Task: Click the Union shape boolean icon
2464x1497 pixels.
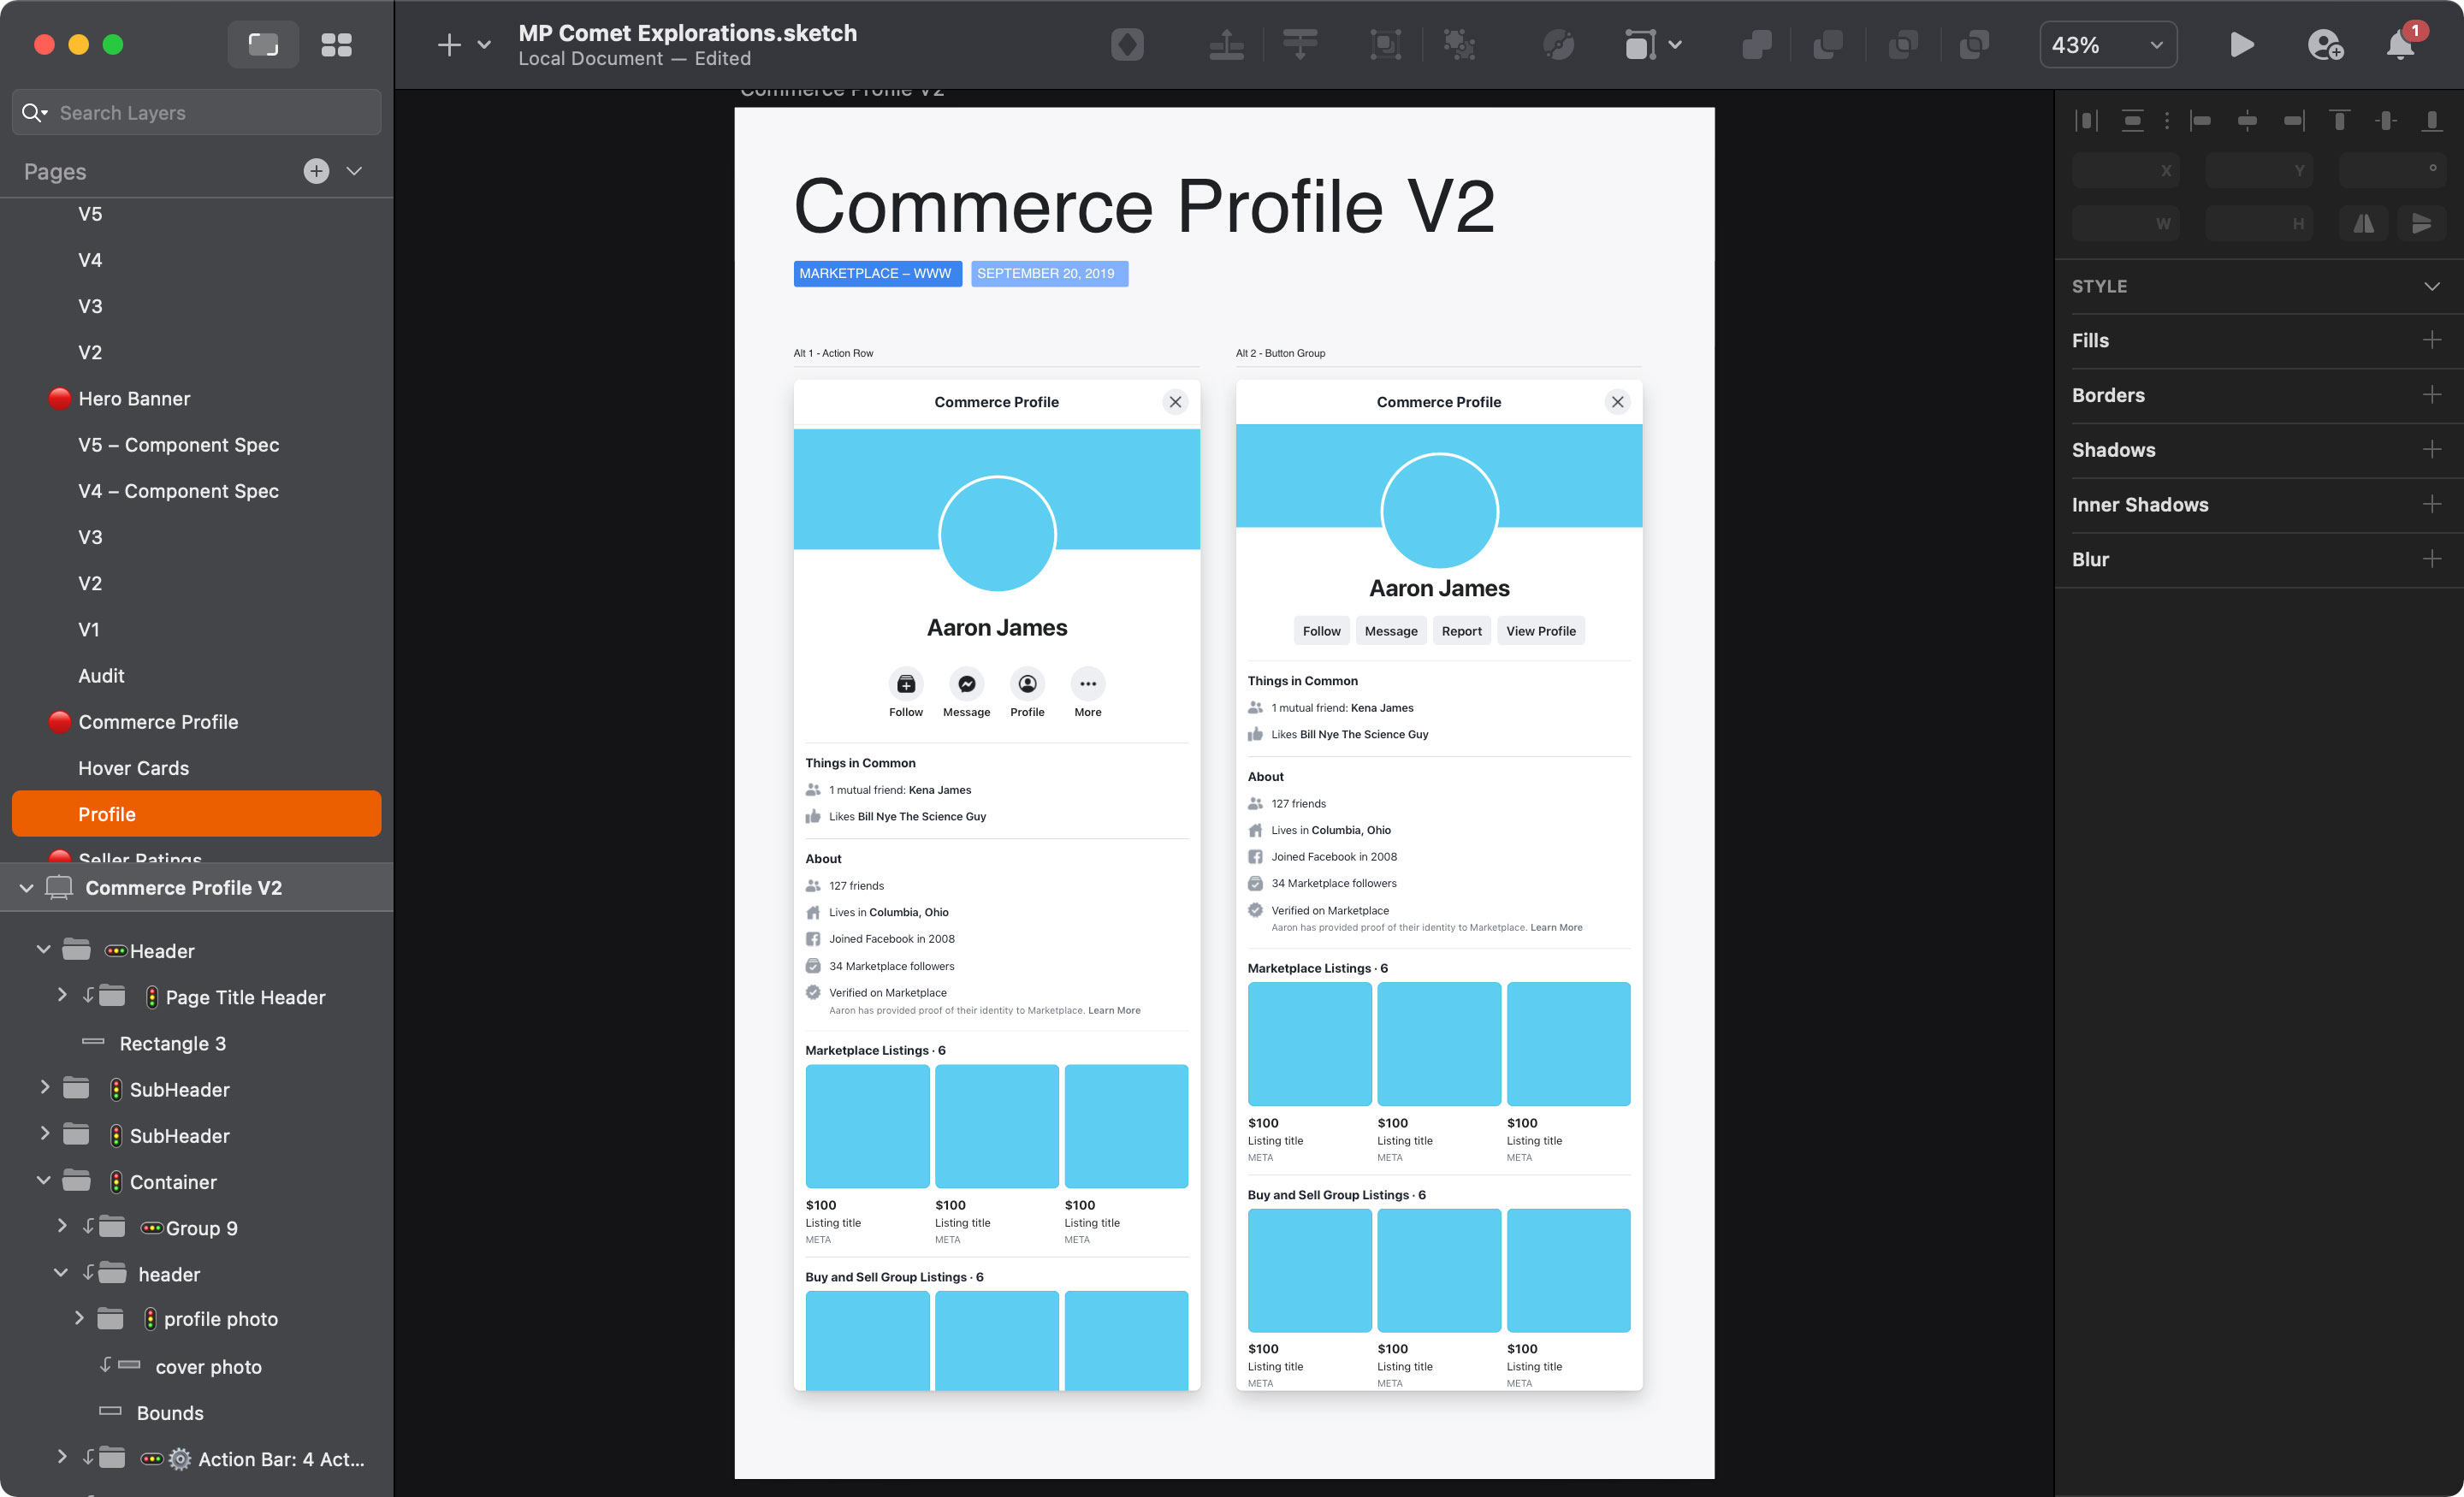Action: tap(1757, 44)
